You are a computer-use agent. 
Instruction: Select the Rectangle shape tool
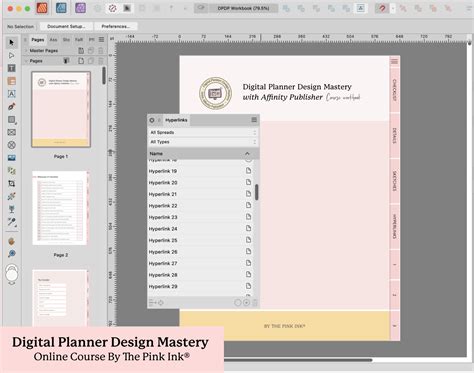(12, 119)
